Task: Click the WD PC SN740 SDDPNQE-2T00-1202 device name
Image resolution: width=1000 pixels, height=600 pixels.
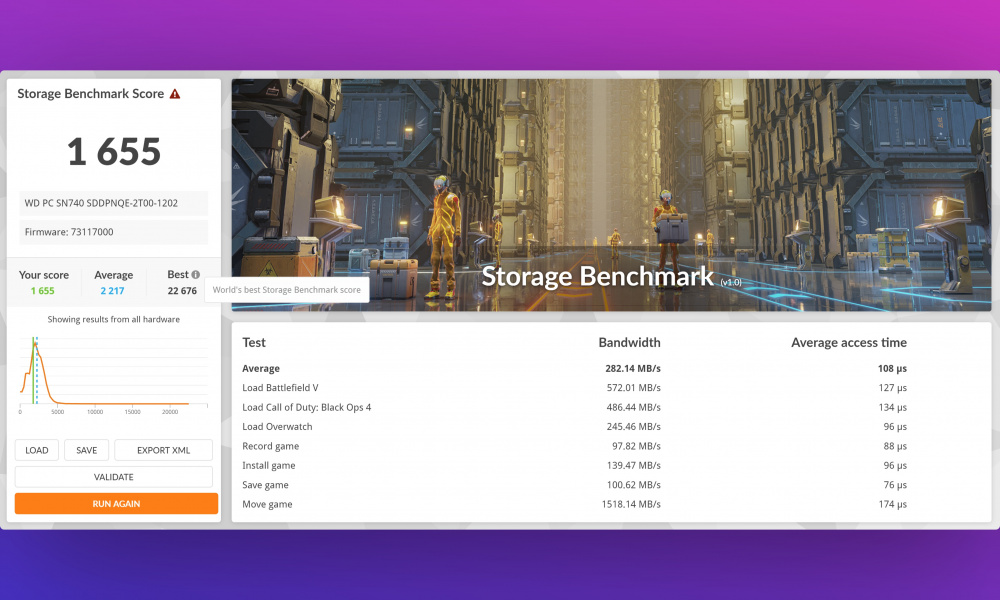Action: 101,203
